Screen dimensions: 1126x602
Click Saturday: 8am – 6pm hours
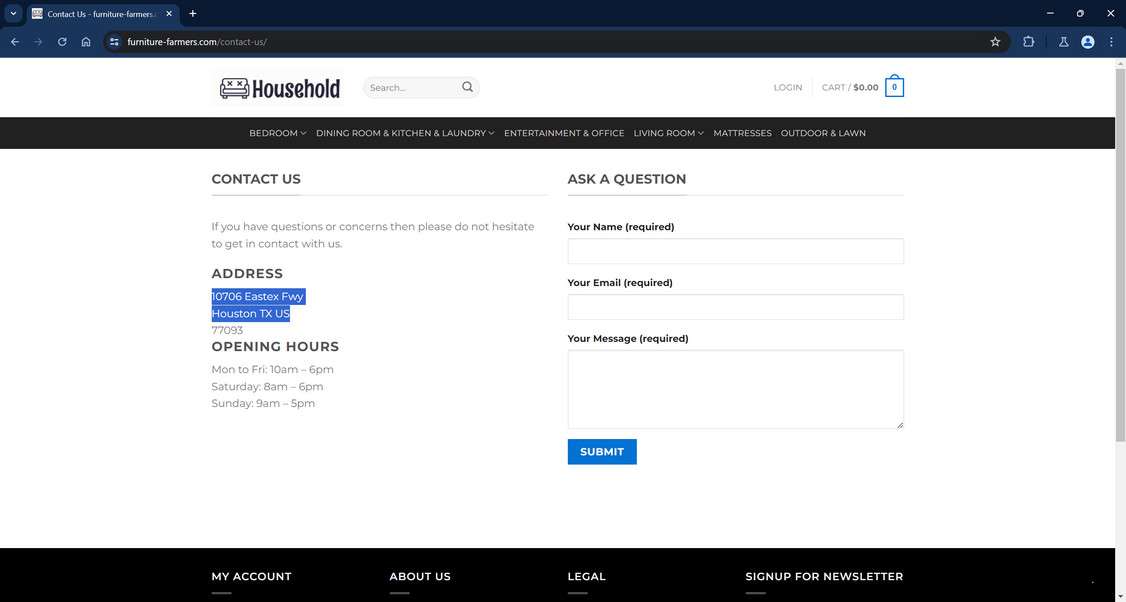coord(267,386)
